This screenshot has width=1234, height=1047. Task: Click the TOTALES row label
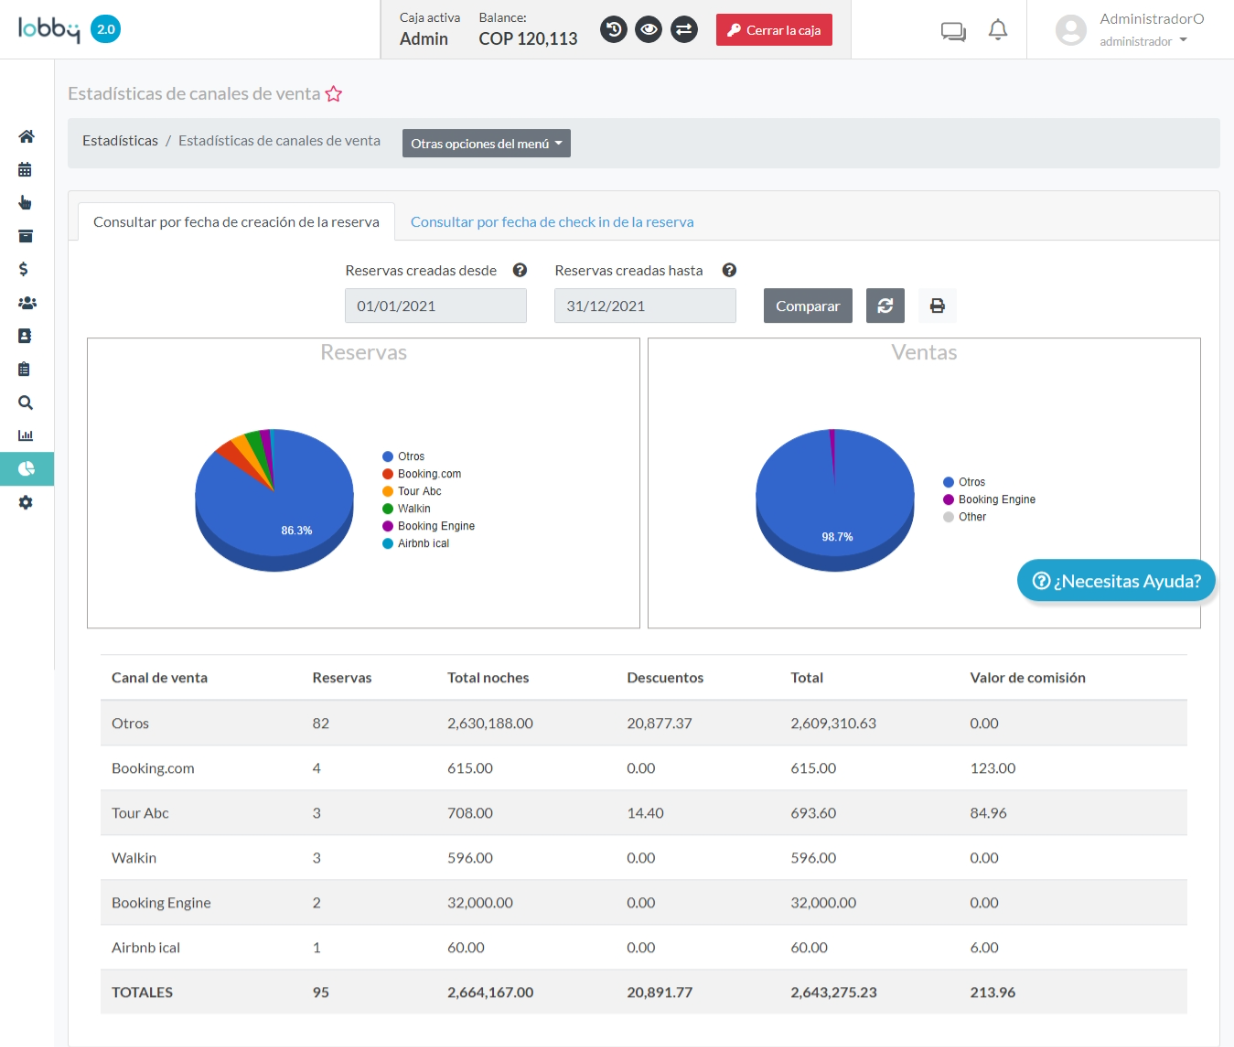point(142,993)
